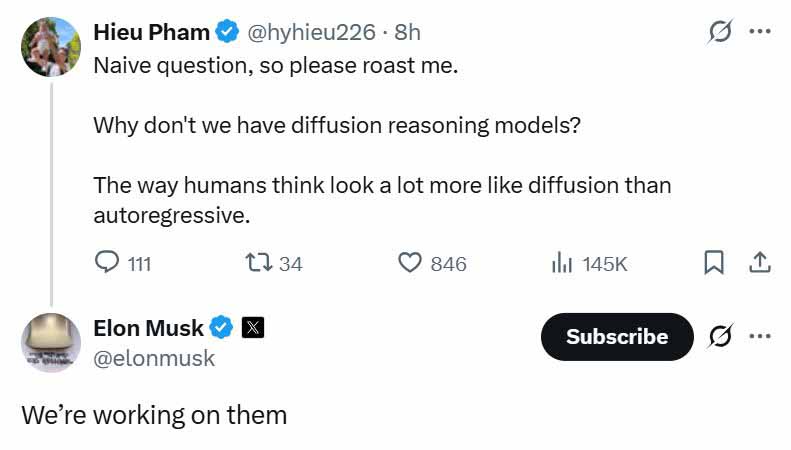The width and height of the screenshot is (791, 450).
Task: Click the Elon Musk display name
Action: coord(148,328)
